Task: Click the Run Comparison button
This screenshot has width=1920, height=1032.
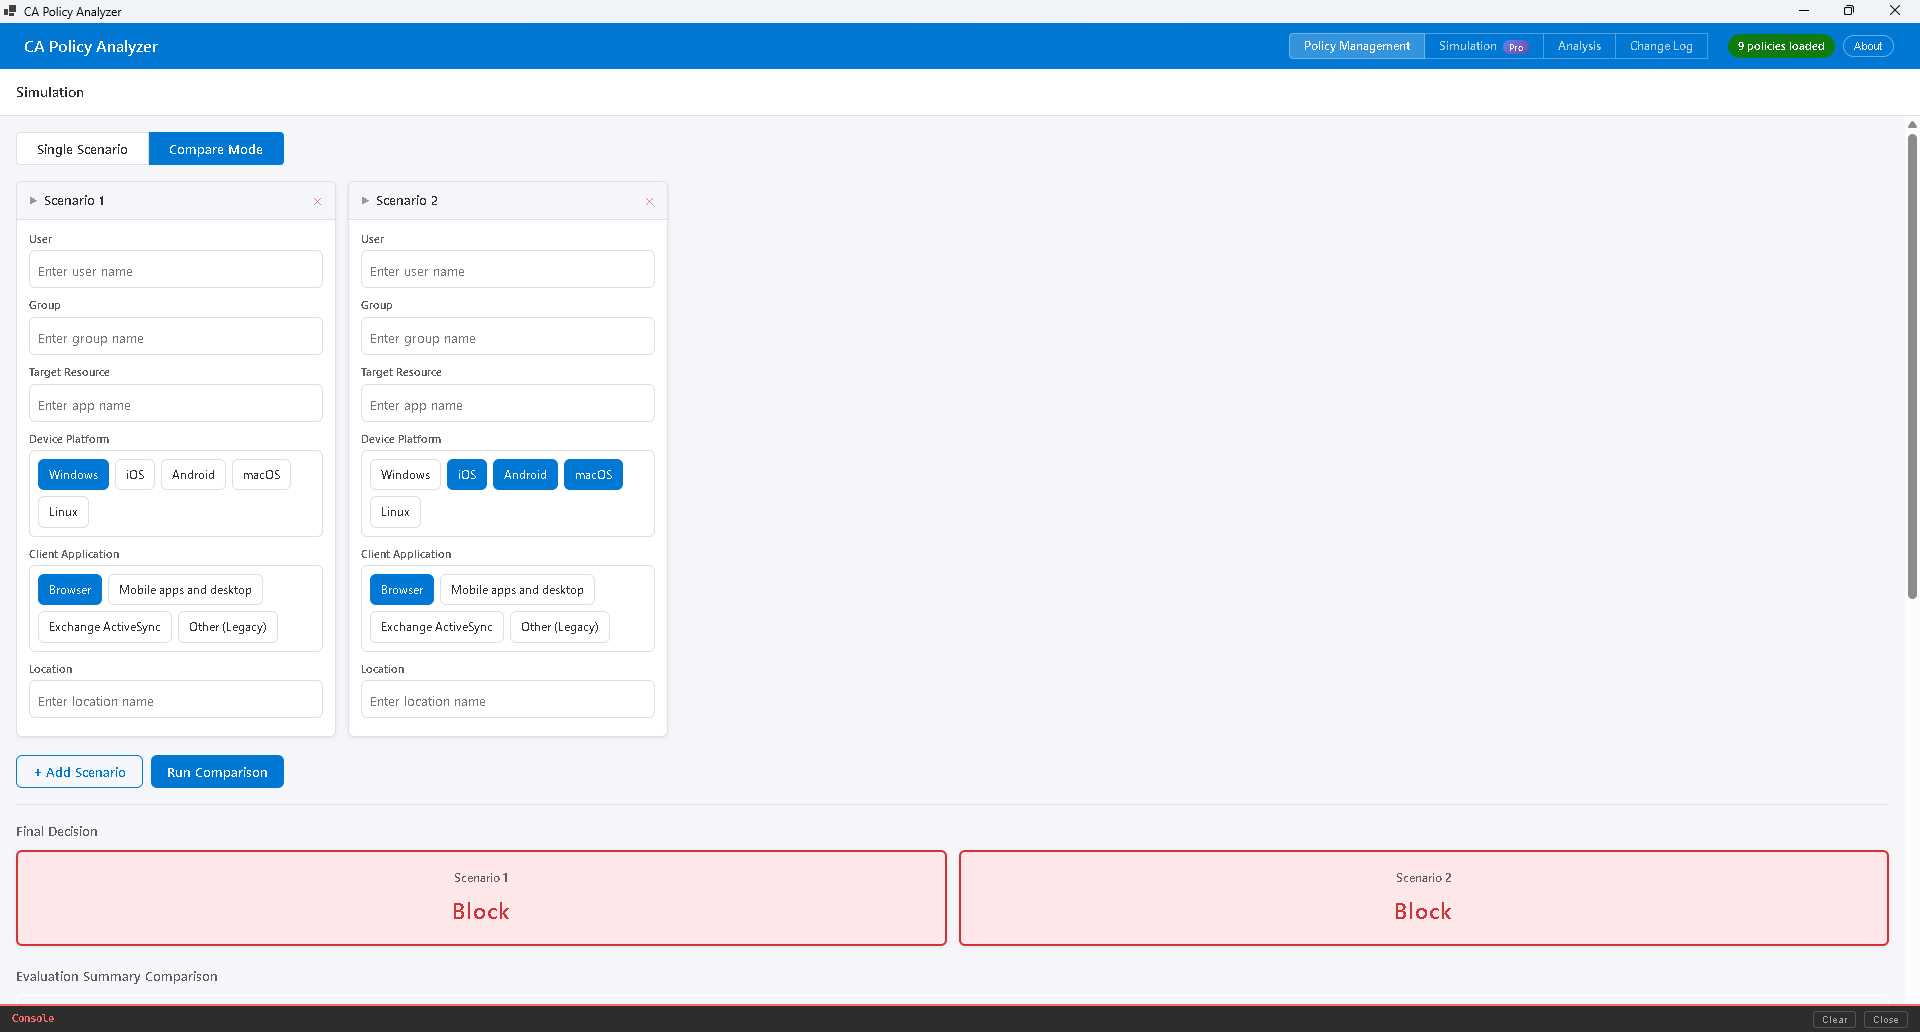Action: [217, 772]
